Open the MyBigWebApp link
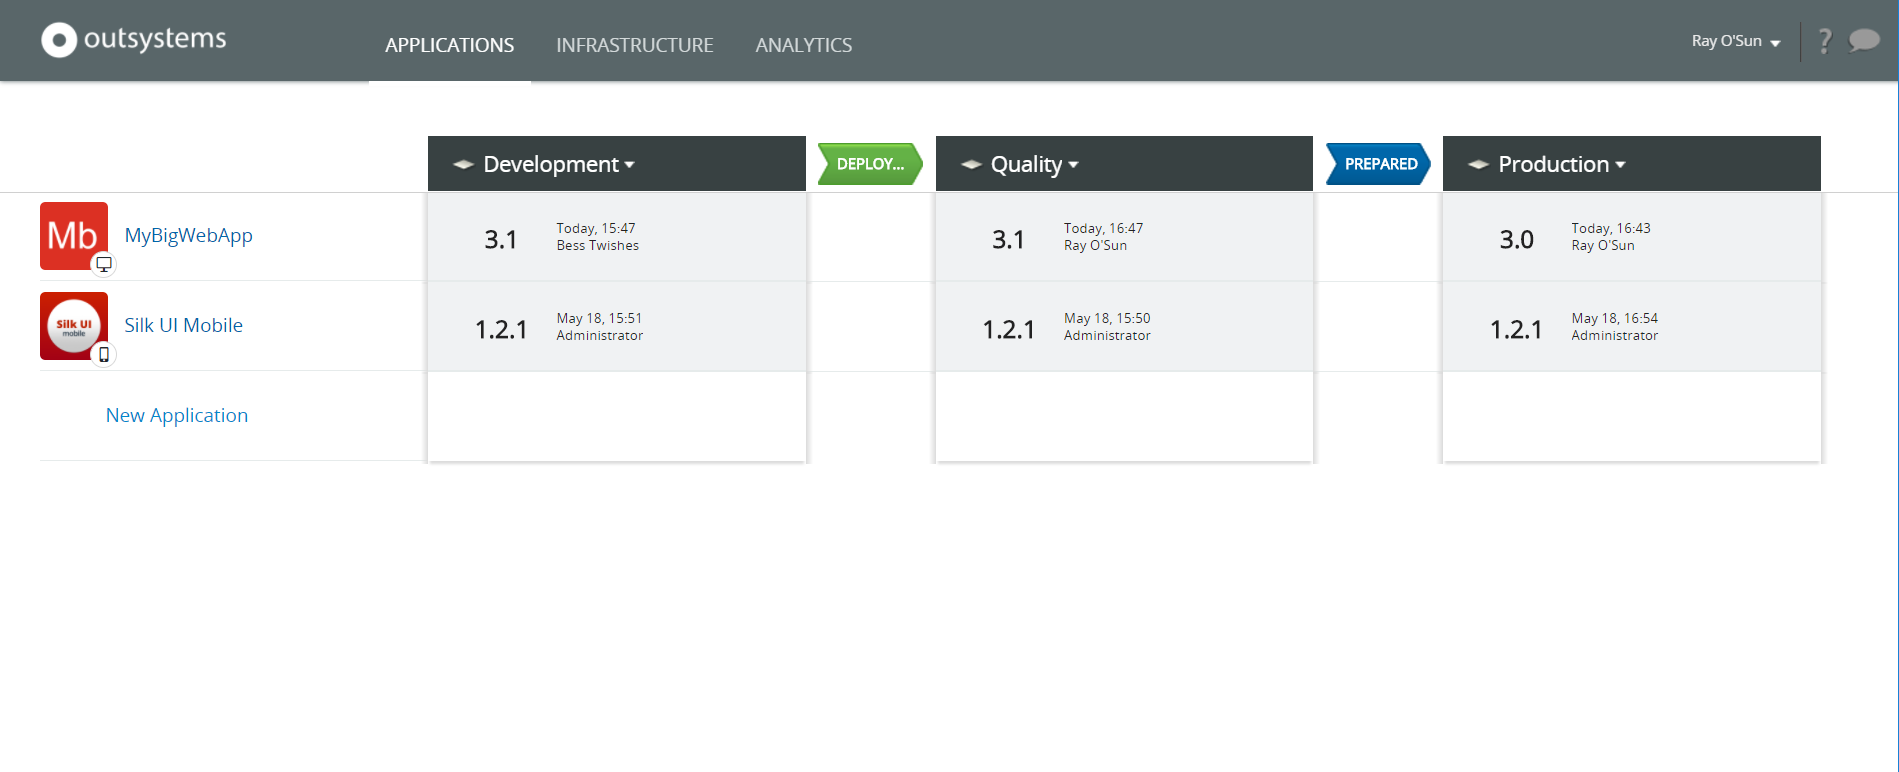The width and height of the screenshot is (1899, 772). (x=188, y=235)
